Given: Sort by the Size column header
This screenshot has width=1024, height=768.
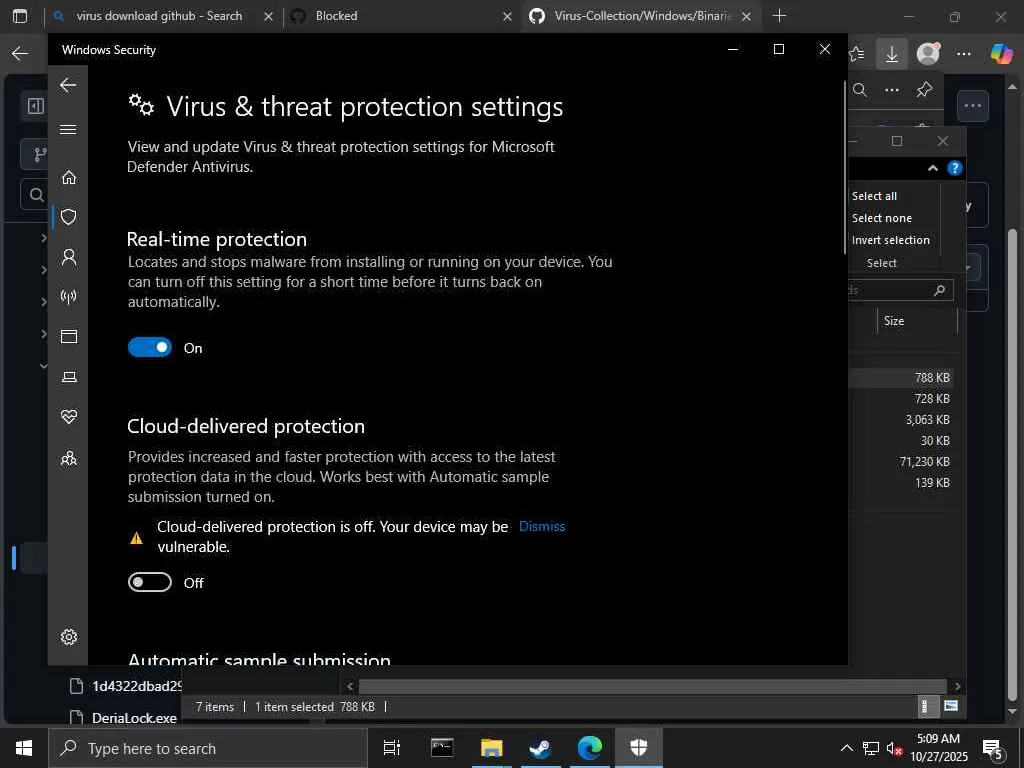Looking at the screenshot, I should (x=917, y=321).
